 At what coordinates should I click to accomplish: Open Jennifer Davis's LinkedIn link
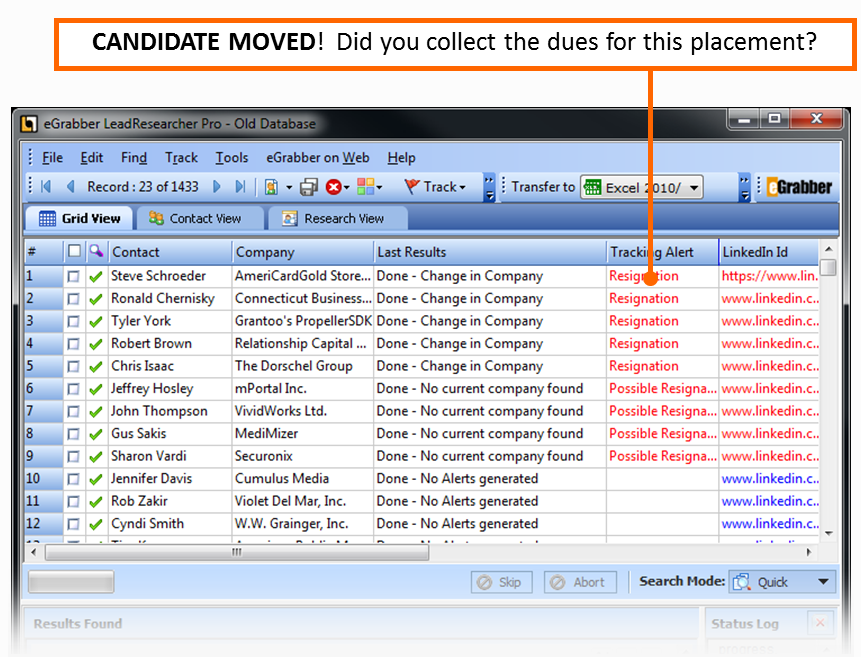pyautogui.click(x=770, y=479)
